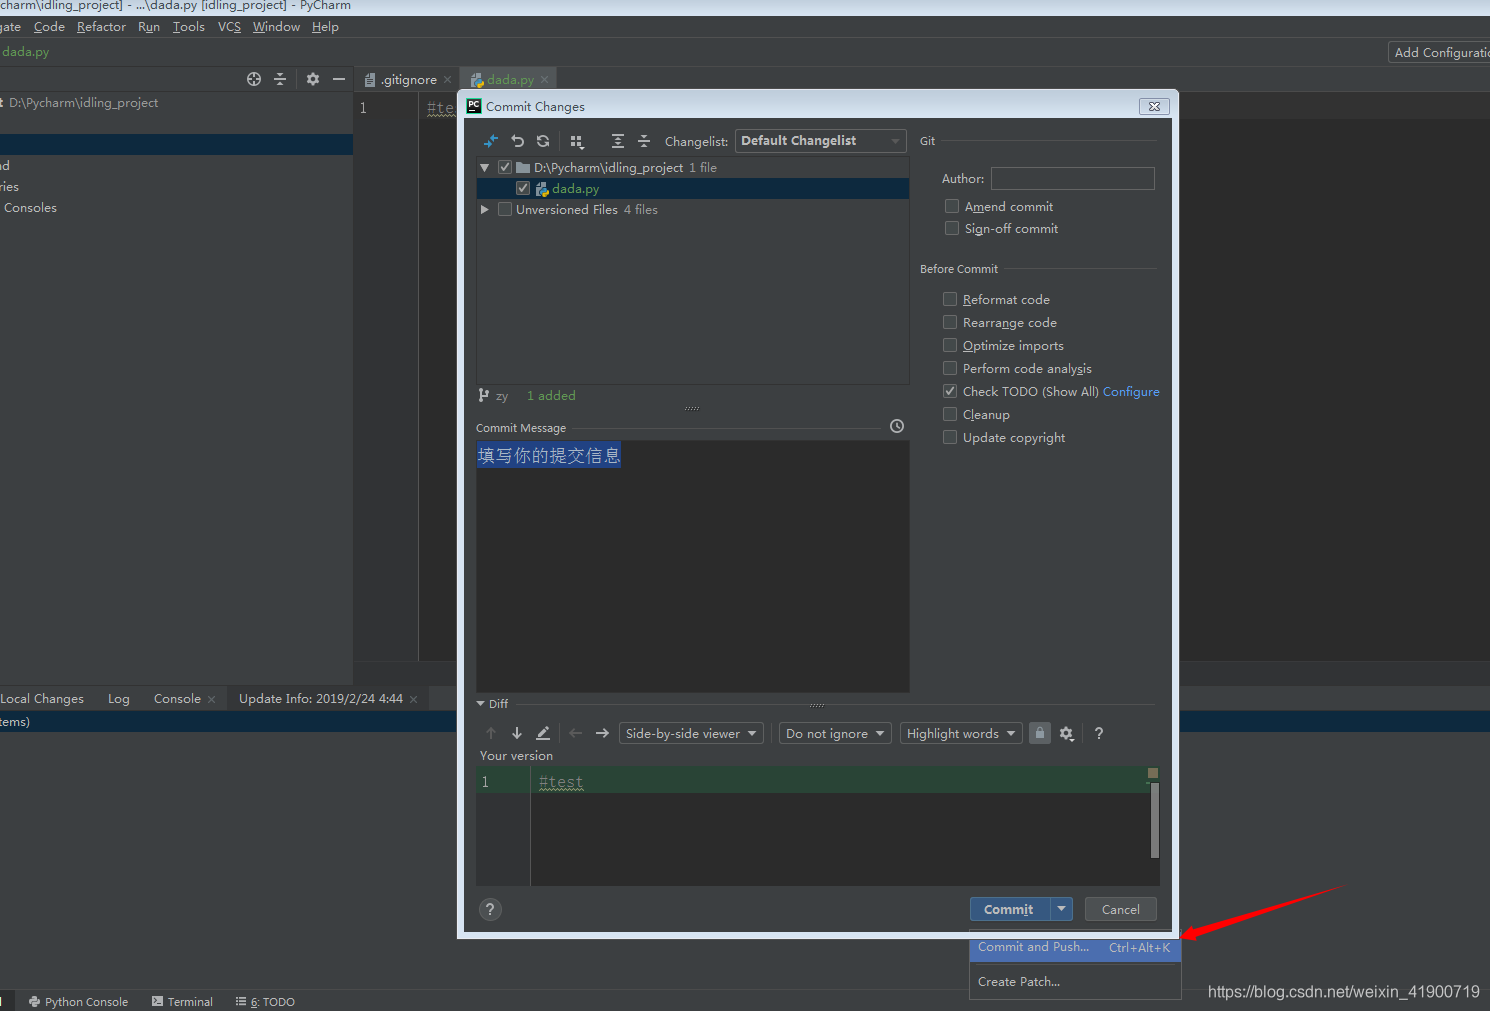This screenshot has width=1490, height=1011.
Task: Enable Rearrange code checkbox
Action: click(x=950, y=322)
